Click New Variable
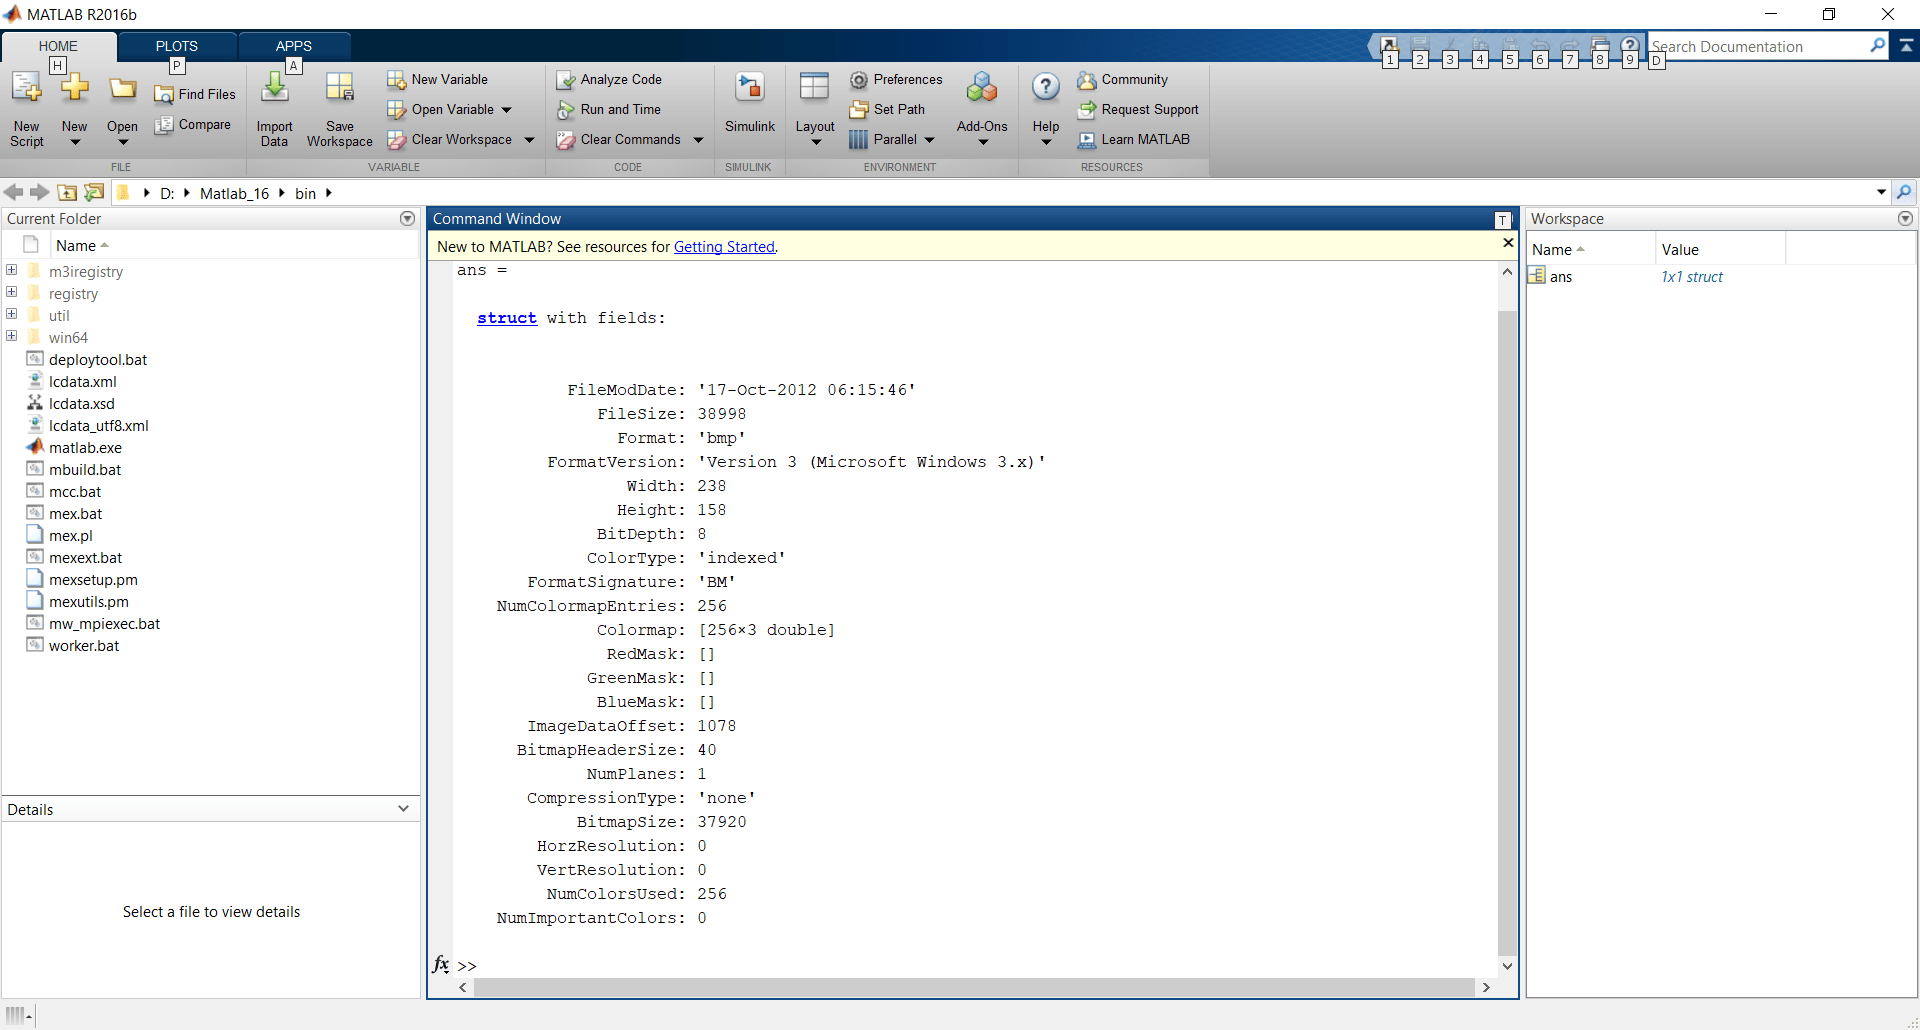Viewport: 1920px width, 1030px height. pyautogui.click(x=438, y=79)
